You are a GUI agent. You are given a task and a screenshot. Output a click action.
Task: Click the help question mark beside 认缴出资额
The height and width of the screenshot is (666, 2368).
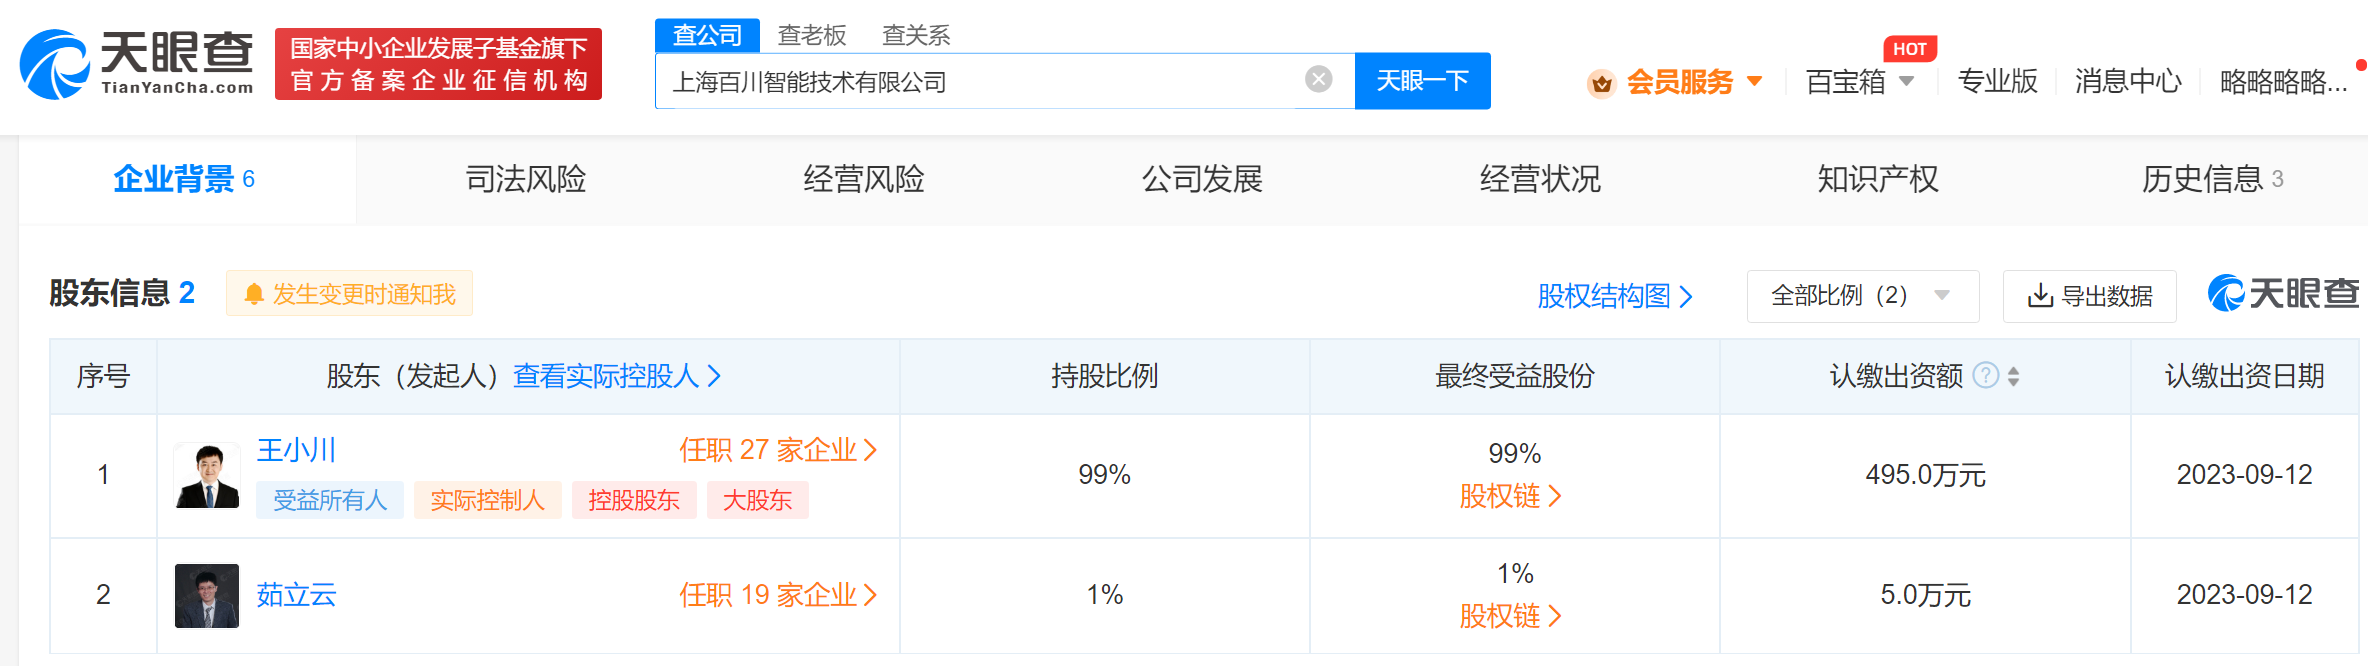click(x=1986, y=376)
